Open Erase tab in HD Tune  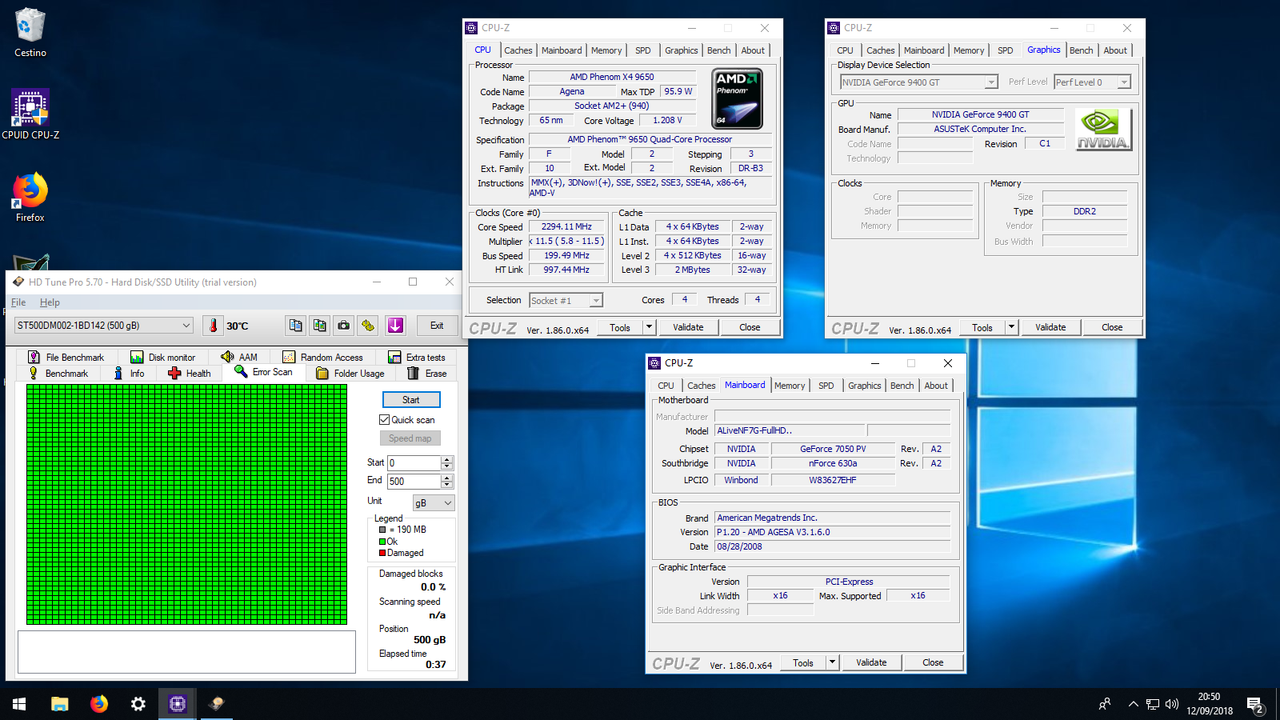[x=427, y=373]
